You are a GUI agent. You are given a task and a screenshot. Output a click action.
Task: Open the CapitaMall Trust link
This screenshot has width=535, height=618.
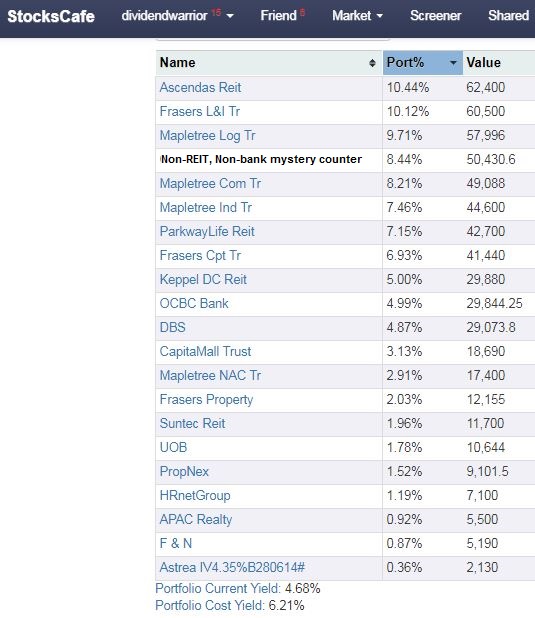click(205, 352)
